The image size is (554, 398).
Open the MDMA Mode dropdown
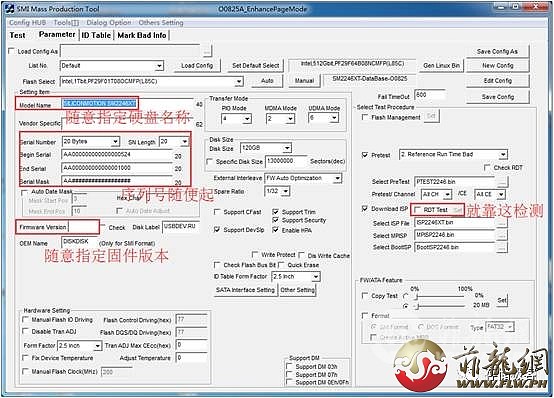point(290,118)
